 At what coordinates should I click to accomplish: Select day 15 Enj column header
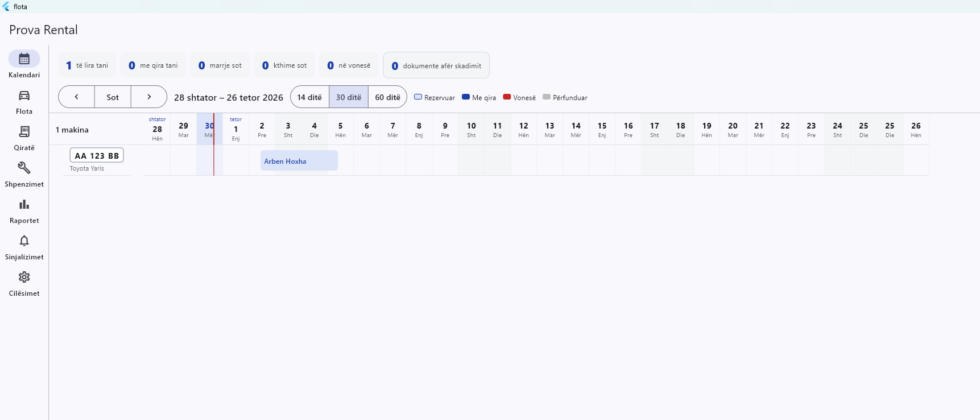pyautogui.click(x=602, y=129)
